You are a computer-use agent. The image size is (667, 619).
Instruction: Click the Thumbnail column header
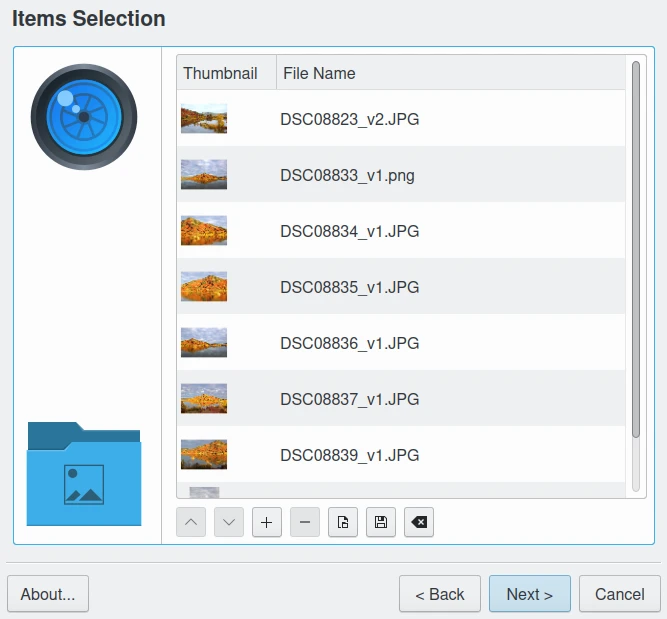click(x=220, y=73)
